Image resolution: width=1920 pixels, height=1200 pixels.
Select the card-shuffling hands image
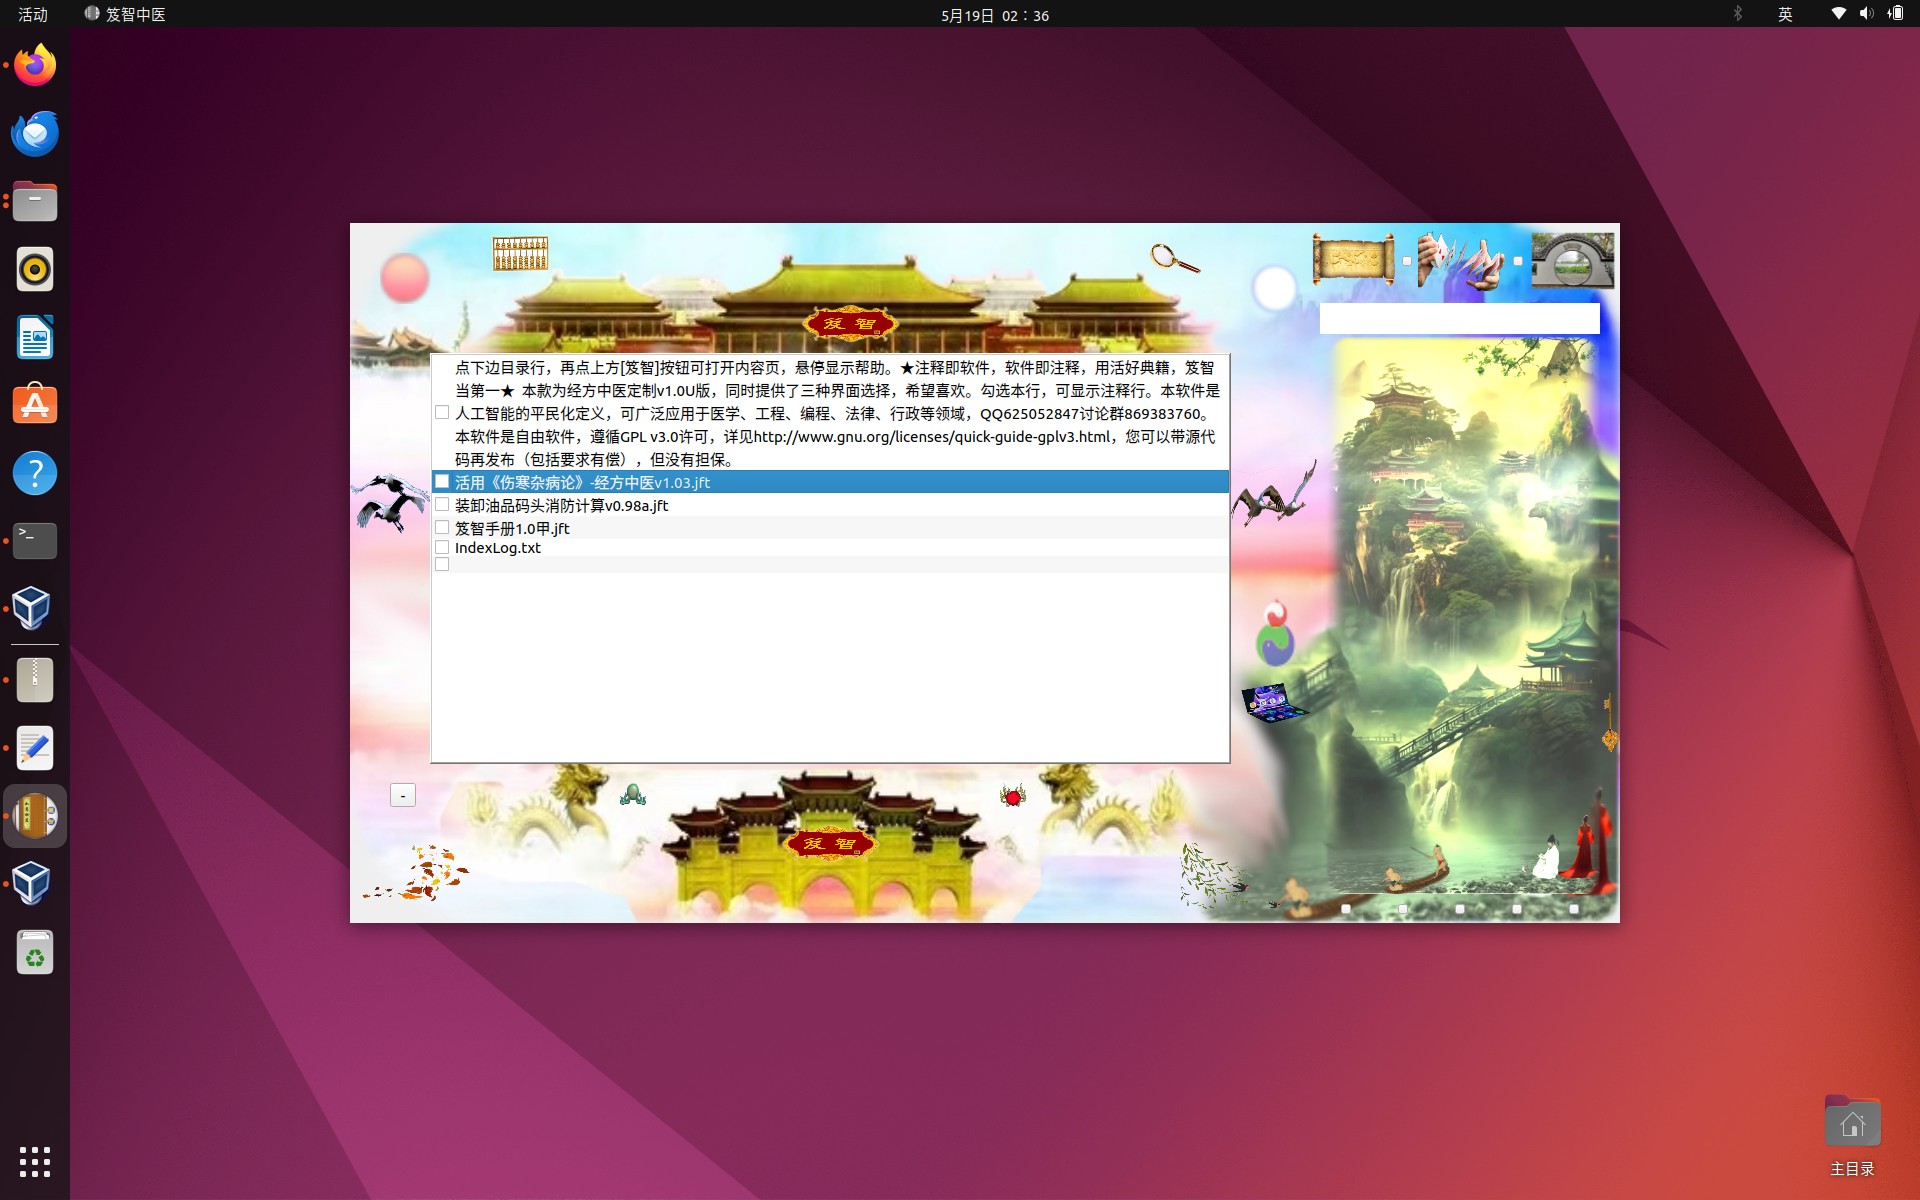(1460, 261)
